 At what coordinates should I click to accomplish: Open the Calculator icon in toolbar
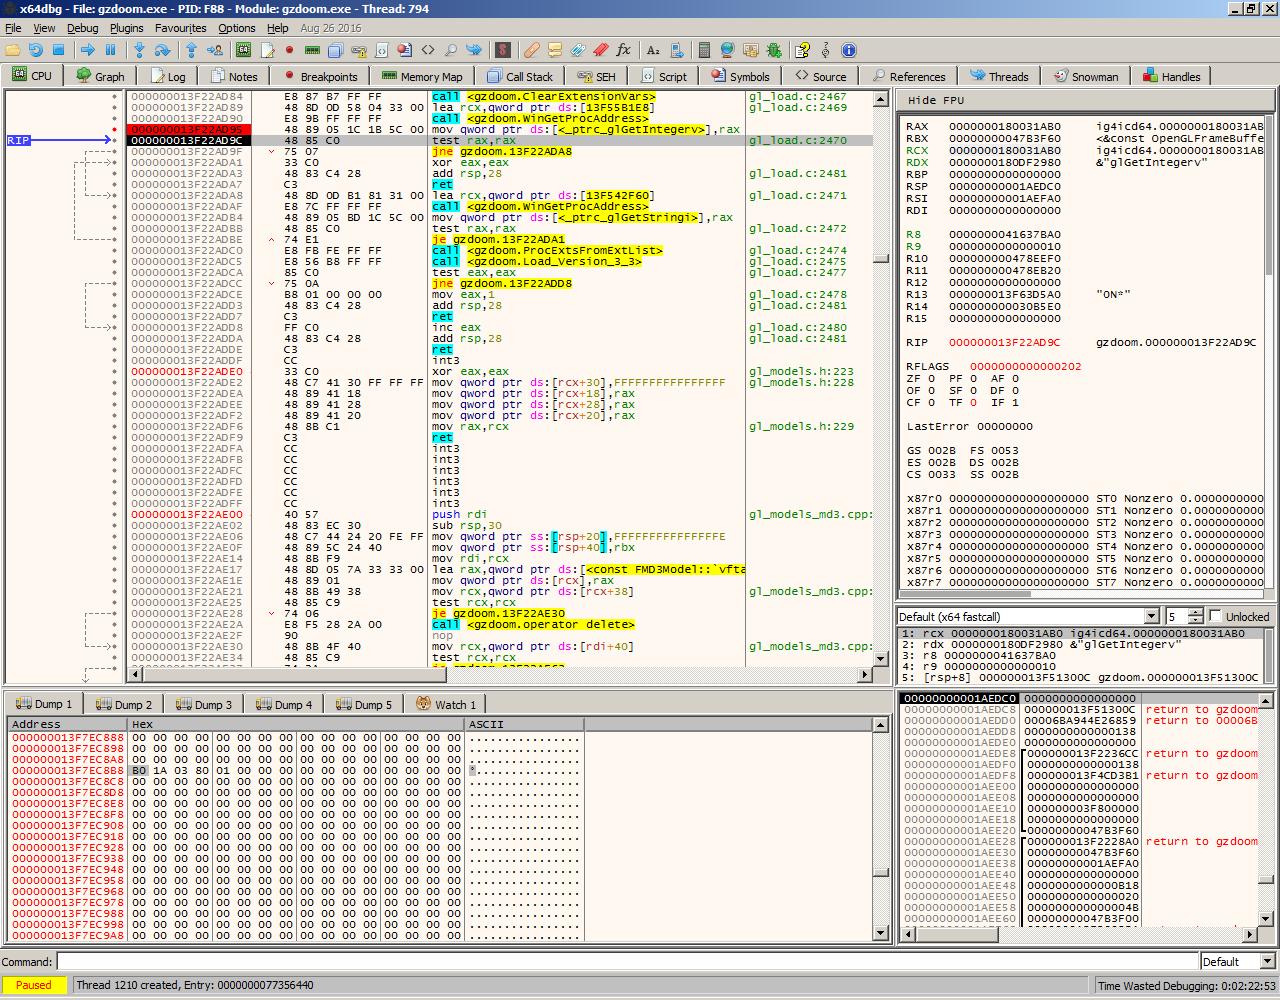point(704,49)
